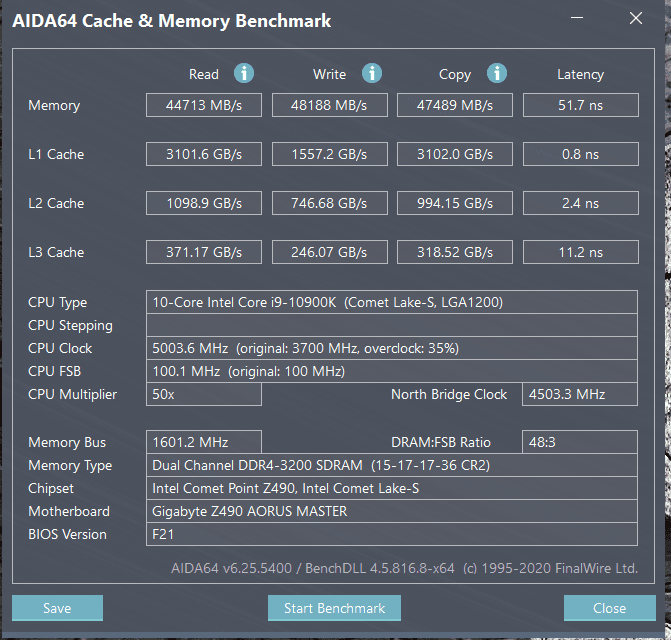
Task: Select L1 Cache copy 3102.0 GB/s
Action: click(455, 154)
